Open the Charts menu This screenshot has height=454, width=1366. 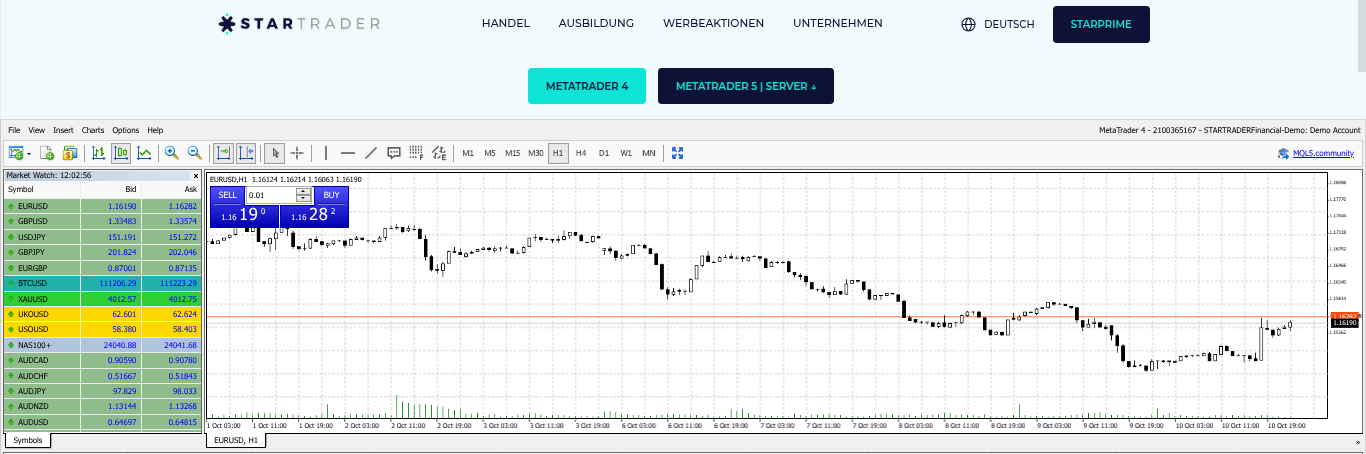(93, 130)
